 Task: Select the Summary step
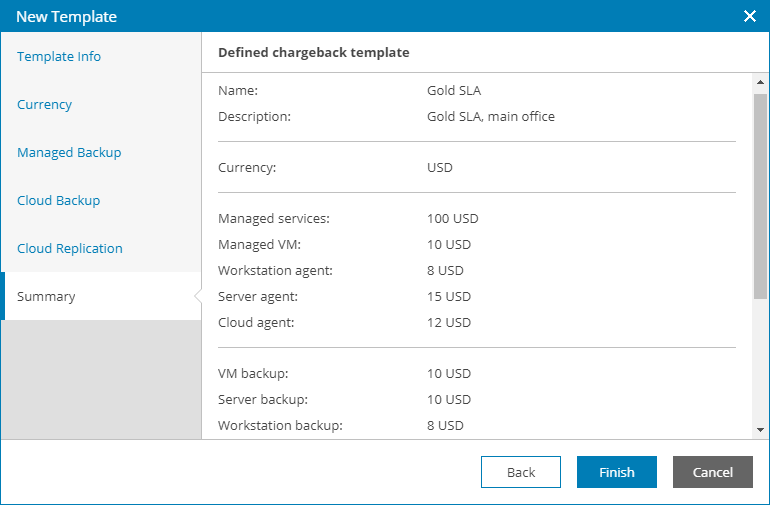[46, 297]
